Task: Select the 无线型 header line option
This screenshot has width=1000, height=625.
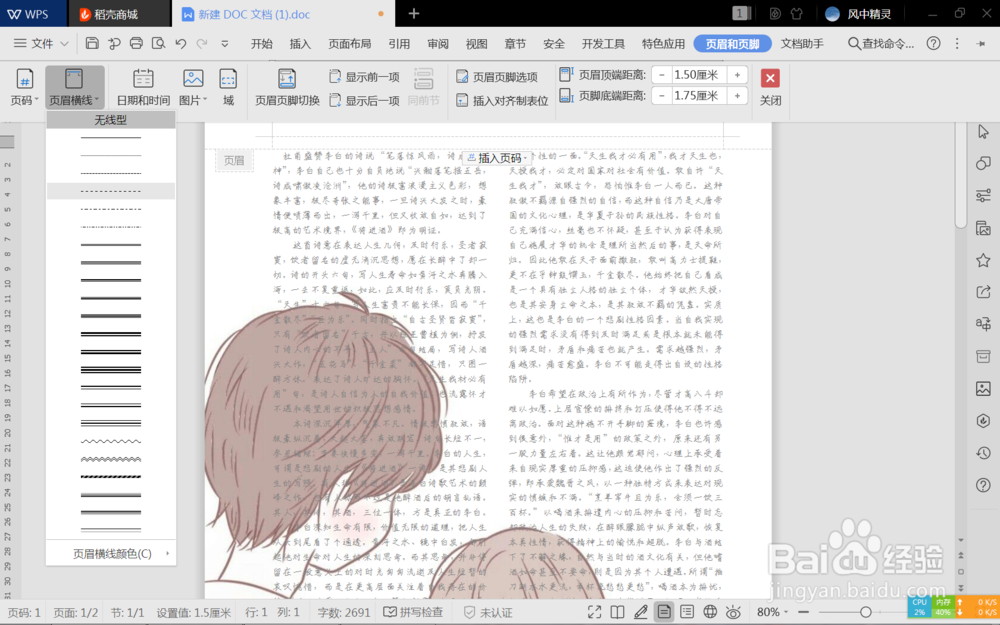Action: 110,118
